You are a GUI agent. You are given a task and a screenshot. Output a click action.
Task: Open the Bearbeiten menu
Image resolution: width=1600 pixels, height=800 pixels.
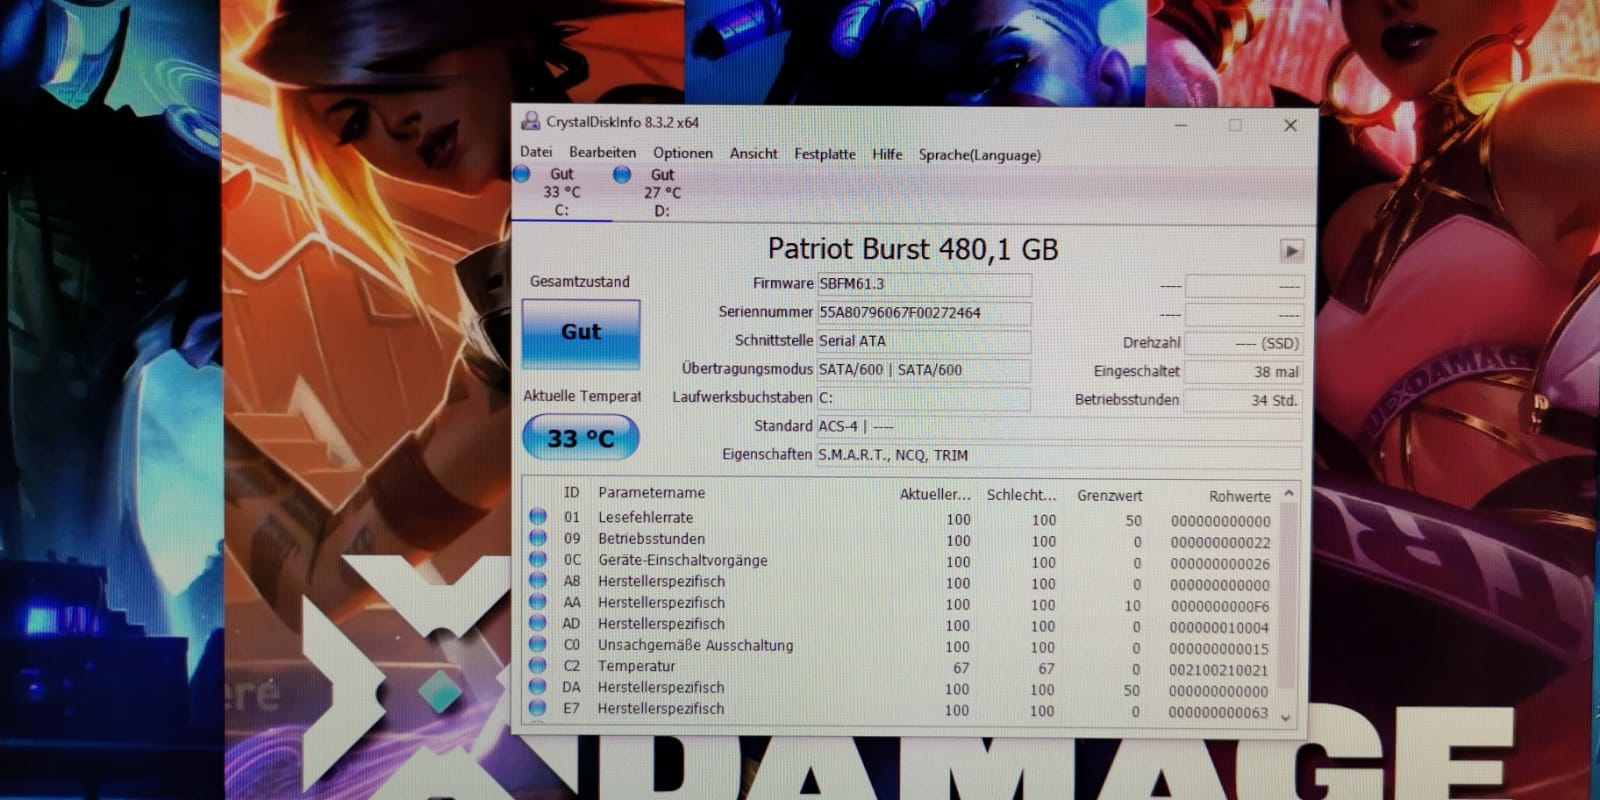[602, 153]
